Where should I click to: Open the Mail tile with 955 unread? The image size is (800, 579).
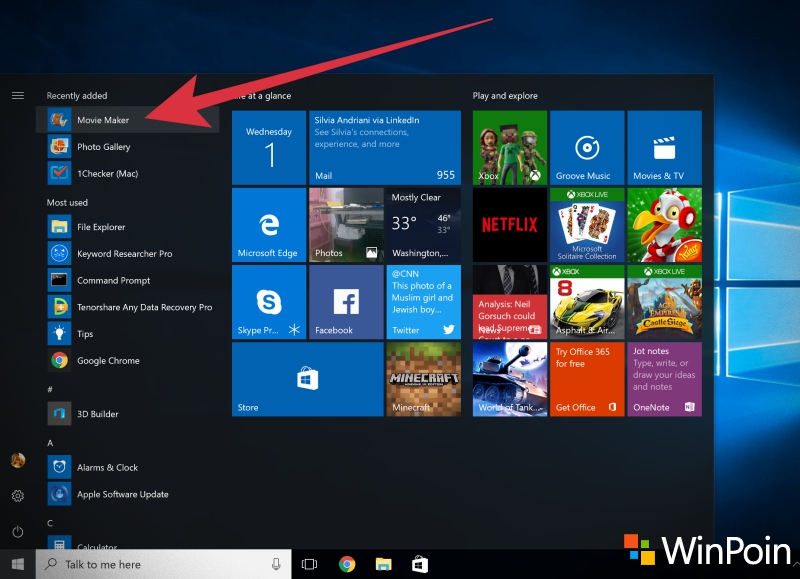(x=385, y=147)
